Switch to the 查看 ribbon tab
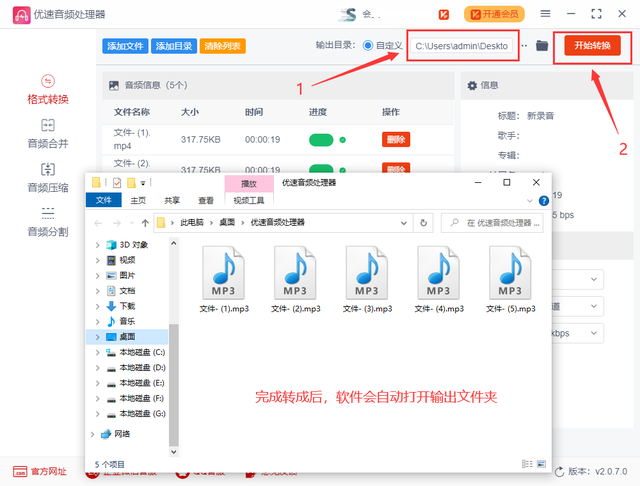The height and width of the screenshot is (486, 640). (206, 200)
